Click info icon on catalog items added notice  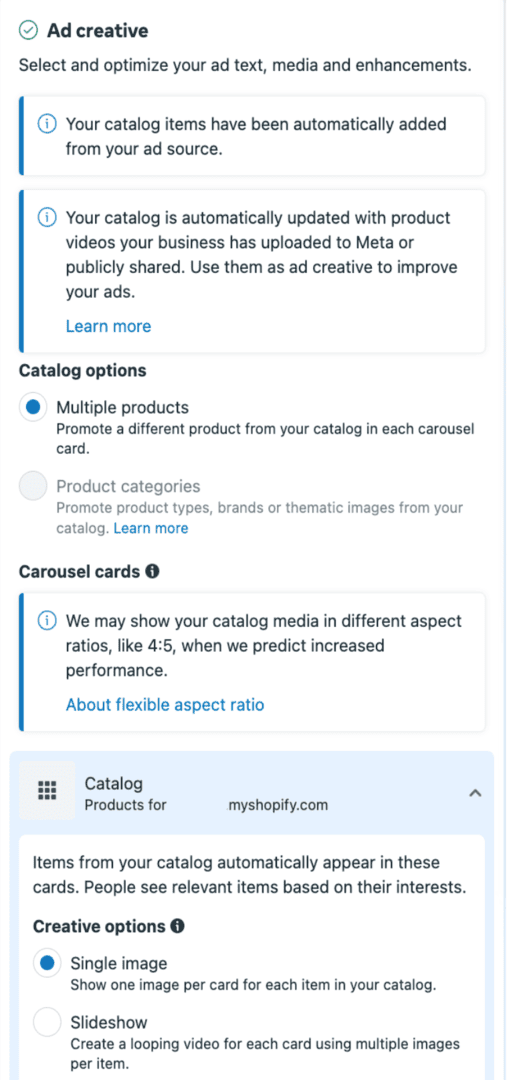47,125
